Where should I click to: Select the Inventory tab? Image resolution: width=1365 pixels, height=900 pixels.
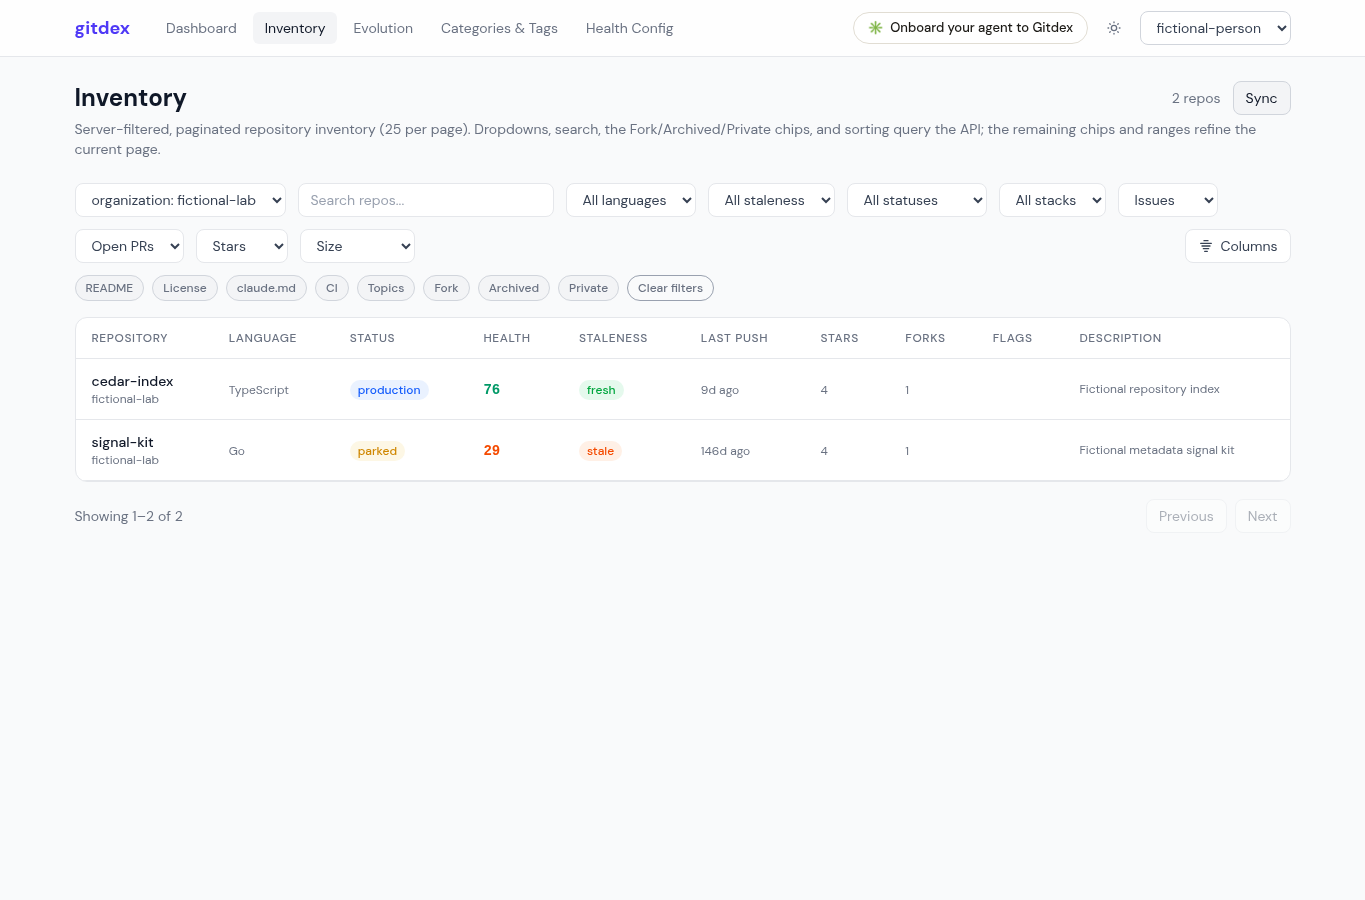point(295,28)
